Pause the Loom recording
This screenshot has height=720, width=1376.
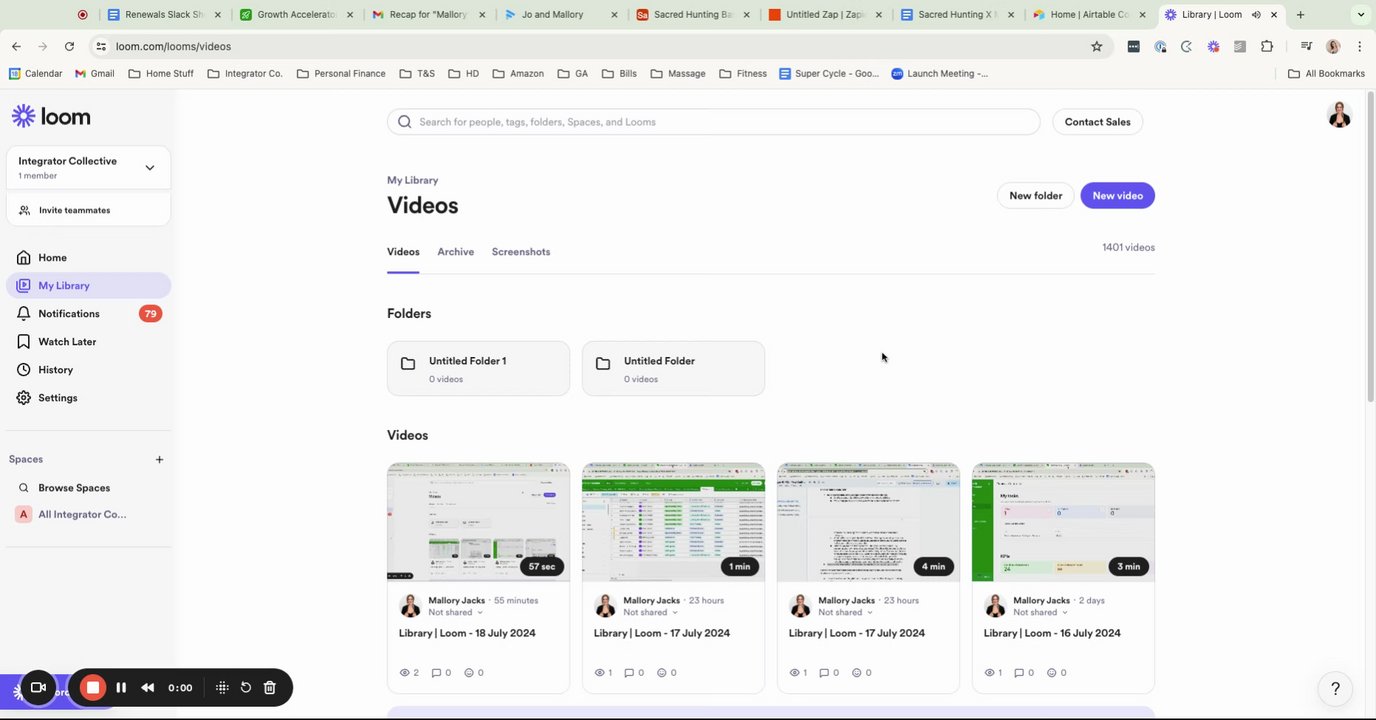coord(121,688)
